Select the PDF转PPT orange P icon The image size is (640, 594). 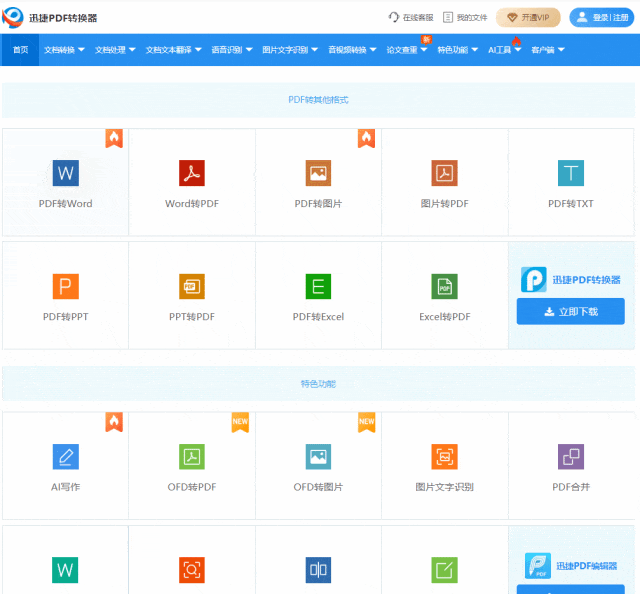[x=66, y=286]
